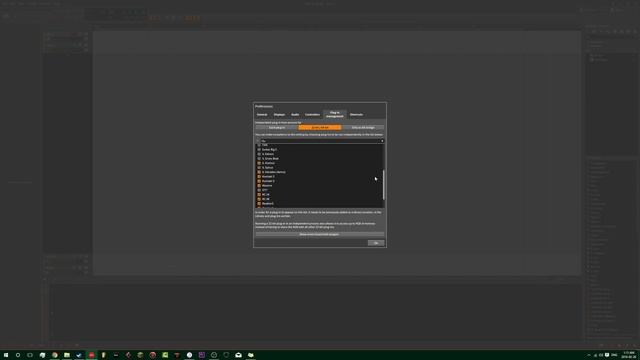Image resolution: width=640 pixels, height=360 pixels.
Task: Toggle the Reaktor 5 plug-in checkbox
Action: pos(259,204)
